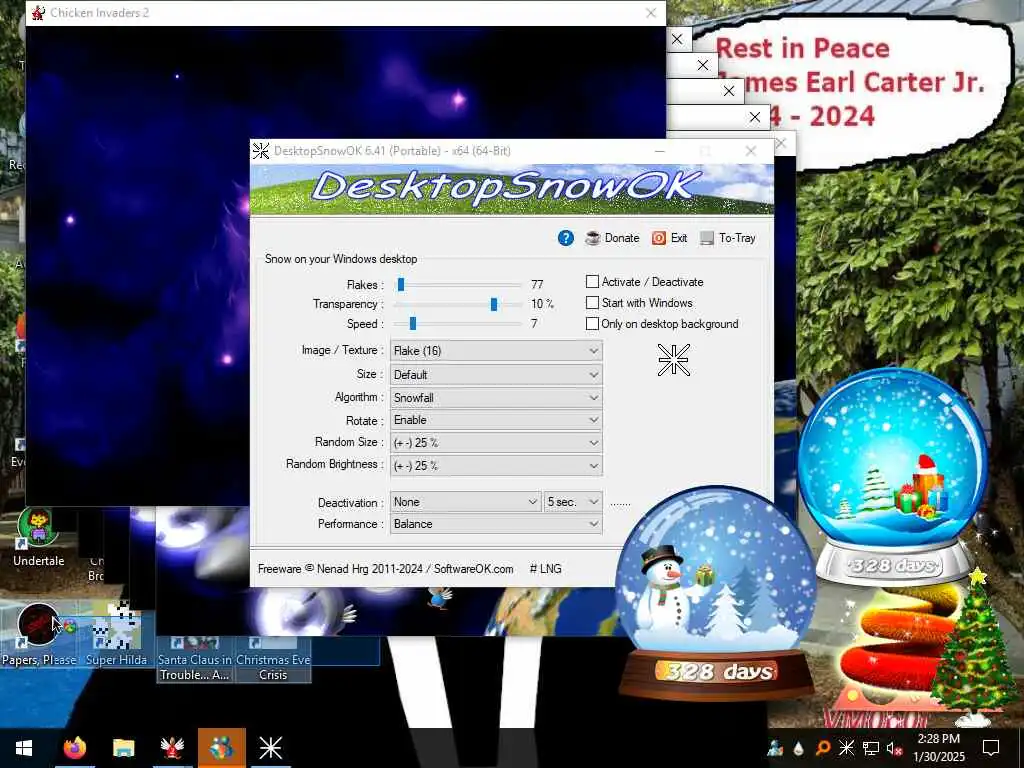The image size is (1024, 768).
Task: Click the leftmost system tray figures icon
Action: pyautogui.click(x=775, y=748)
